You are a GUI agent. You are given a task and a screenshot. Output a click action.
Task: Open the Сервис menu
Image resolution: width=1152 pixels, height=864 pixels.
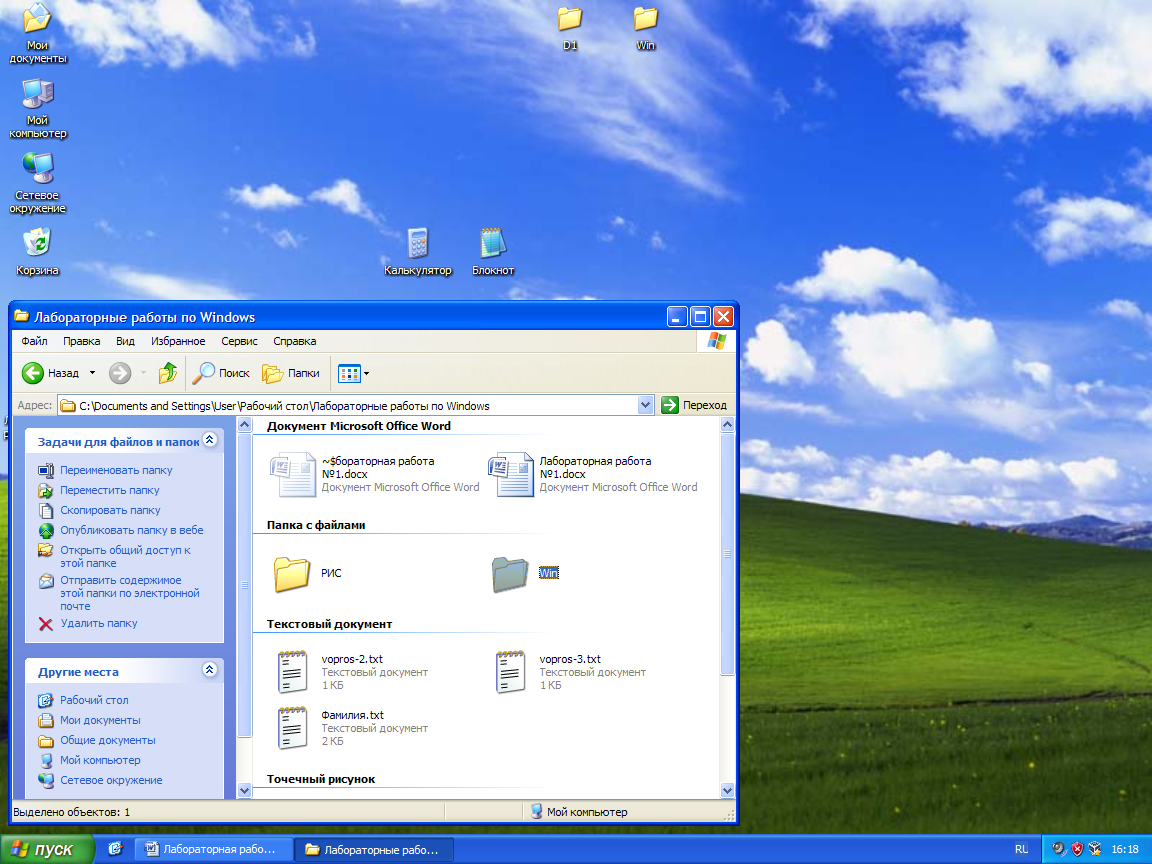click(x=240, y=341)
